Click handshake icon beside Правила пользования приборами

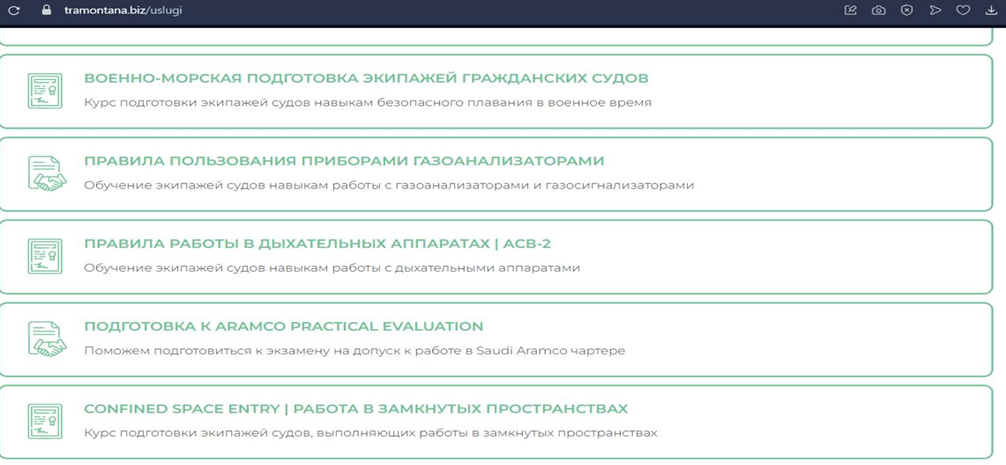pos(47,173)
